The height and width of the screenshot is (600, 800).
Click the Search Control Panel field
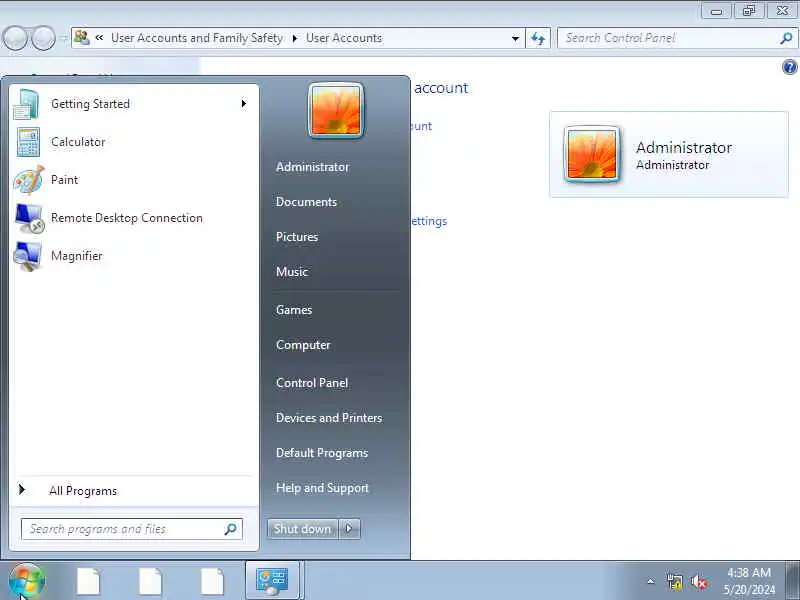point(678,38)
